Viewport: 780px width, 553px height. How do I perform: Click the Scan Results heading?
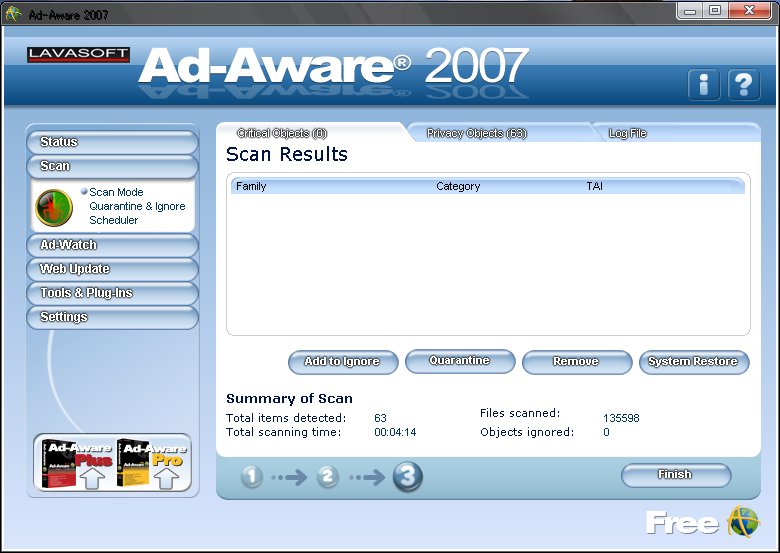(x=287, y=154)
